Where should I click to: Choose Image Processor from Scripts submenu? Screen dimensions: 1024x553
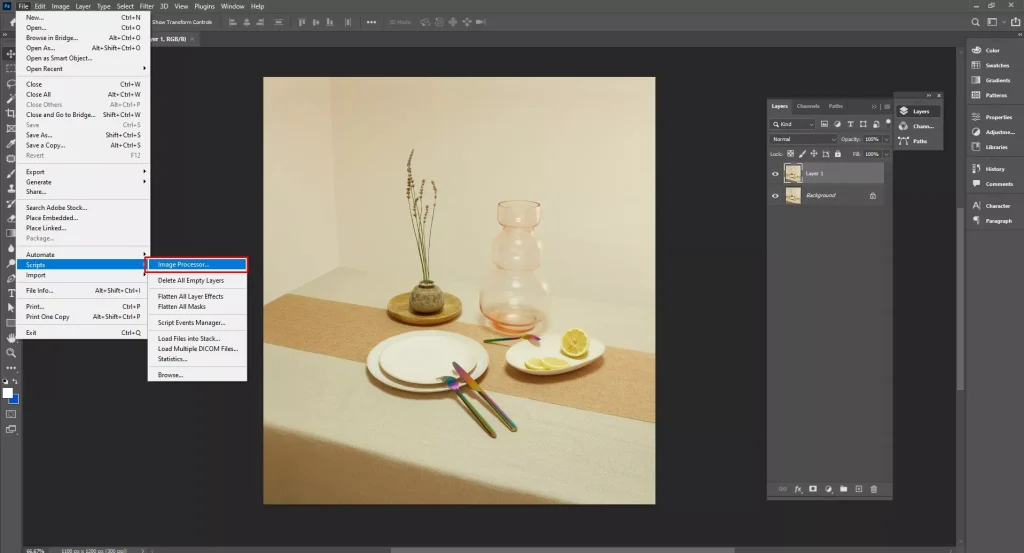tap(197, 264)
